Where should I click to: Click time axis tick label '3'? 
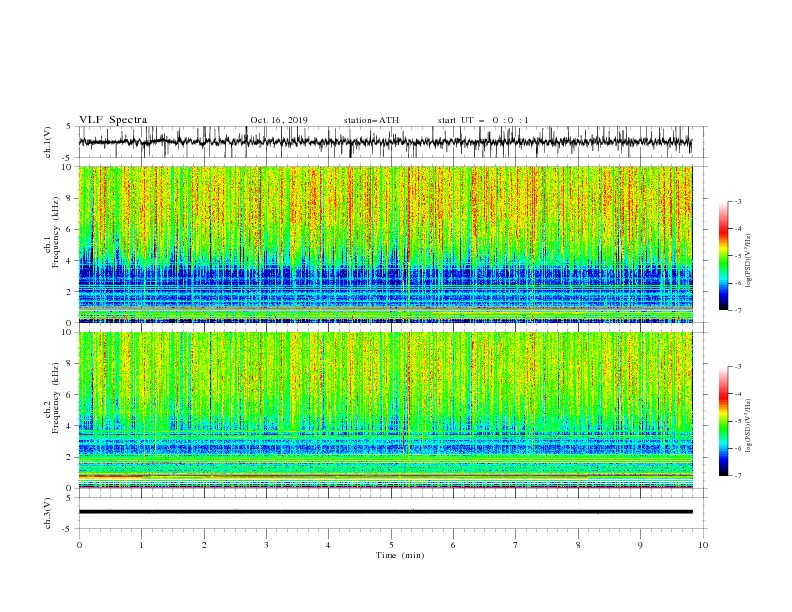[x=266, y=545]
